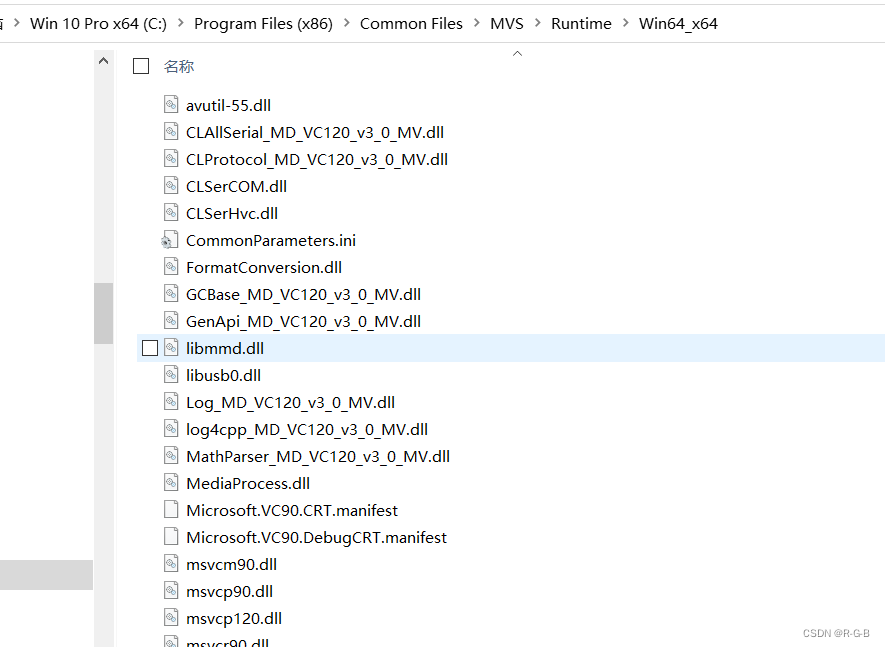Click the CLSerCOM.dll file icon
Image resolution: width=885 pixels, height=647 pixels.
coord(171,186)
